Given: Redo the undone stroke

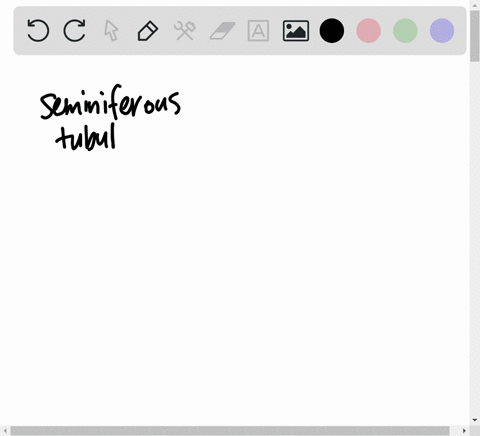Looking at the screenshot, I should pos(74,31).
